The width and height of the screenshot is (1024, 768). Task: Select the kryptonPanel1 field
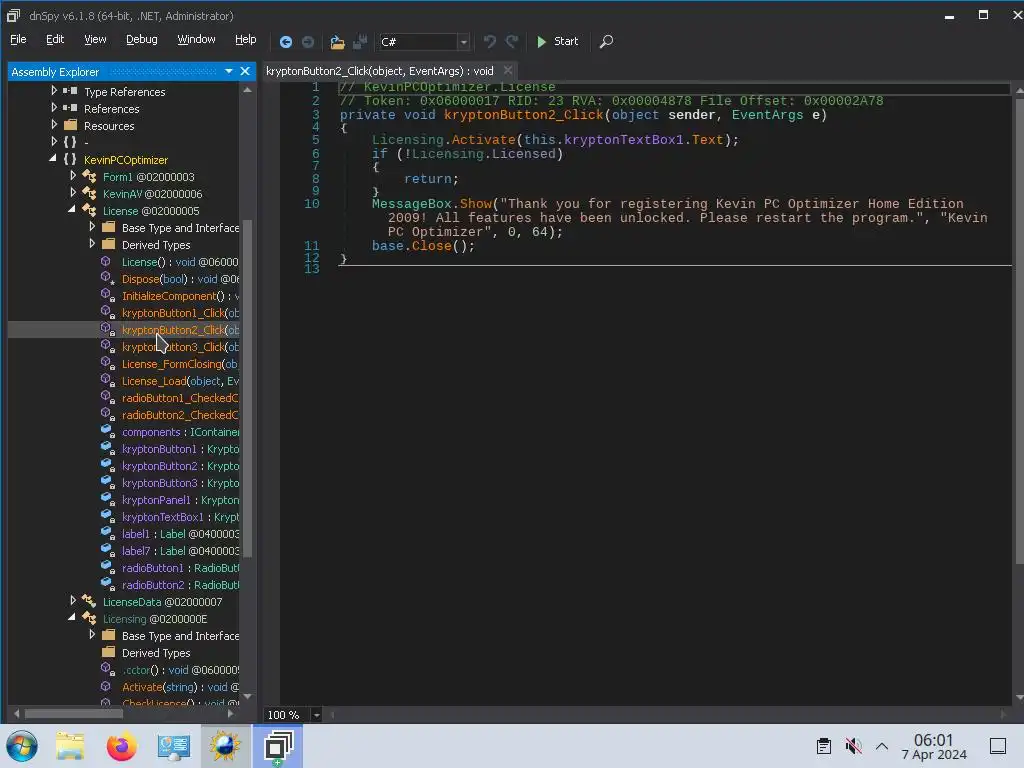(180, 500)
